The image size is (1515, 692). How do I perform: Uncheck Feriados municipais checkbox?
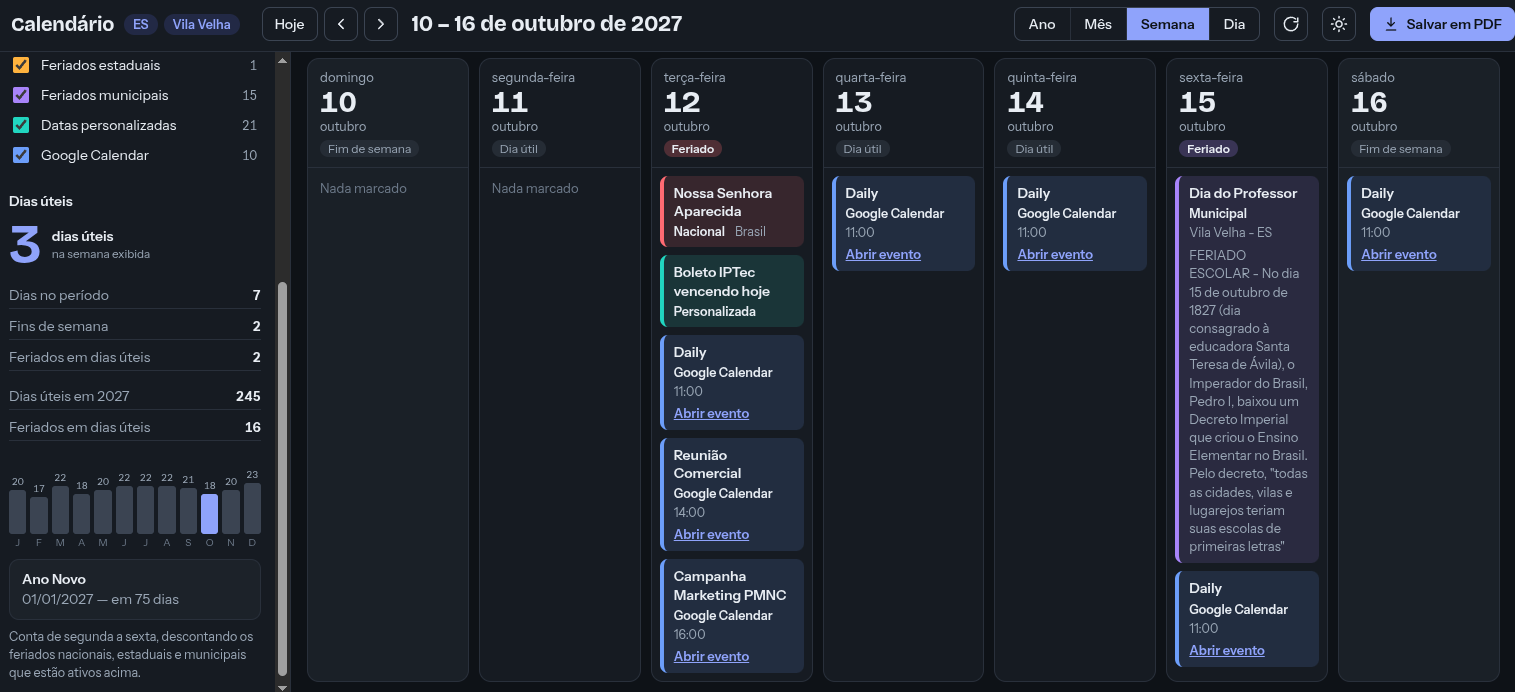point(21,95)
